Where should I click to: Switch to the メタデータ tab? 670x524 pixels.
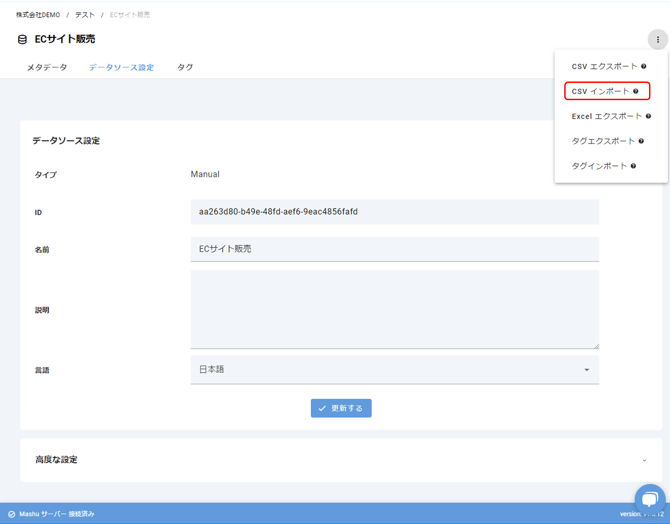pyautogui.click(x=47, y=68)
